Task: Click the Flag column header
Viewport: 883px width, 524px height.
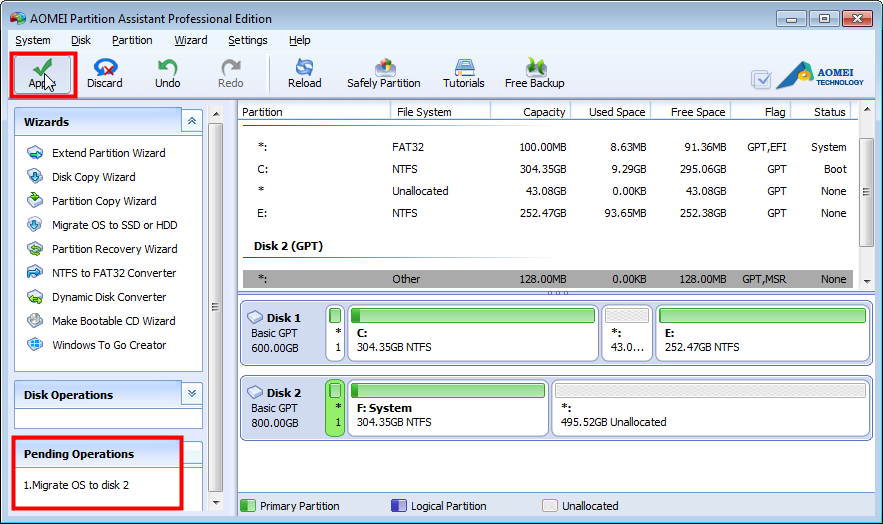Action: (761, 111)
